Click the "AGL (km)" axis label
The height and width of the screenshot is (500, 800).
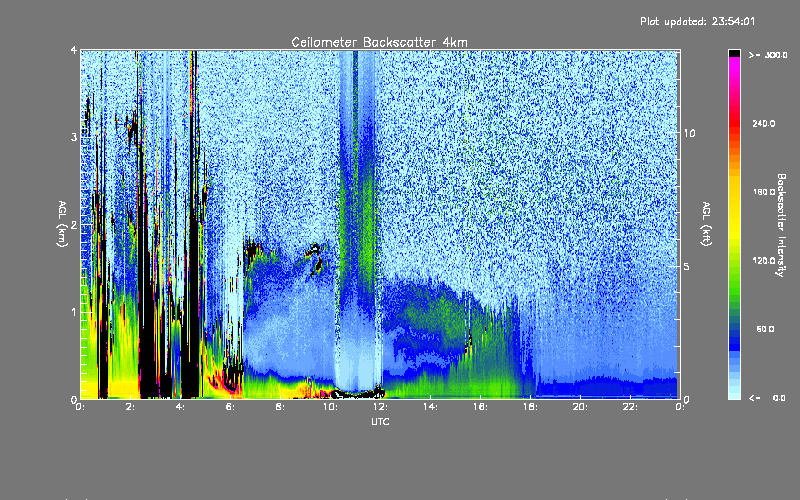63,224
